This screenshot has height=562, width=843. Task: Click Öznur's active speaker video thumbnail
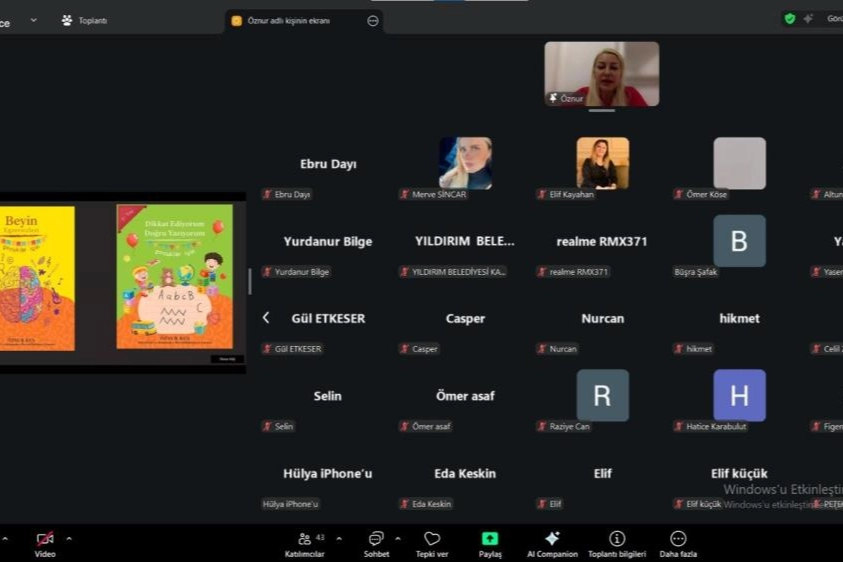pos(601,73)
